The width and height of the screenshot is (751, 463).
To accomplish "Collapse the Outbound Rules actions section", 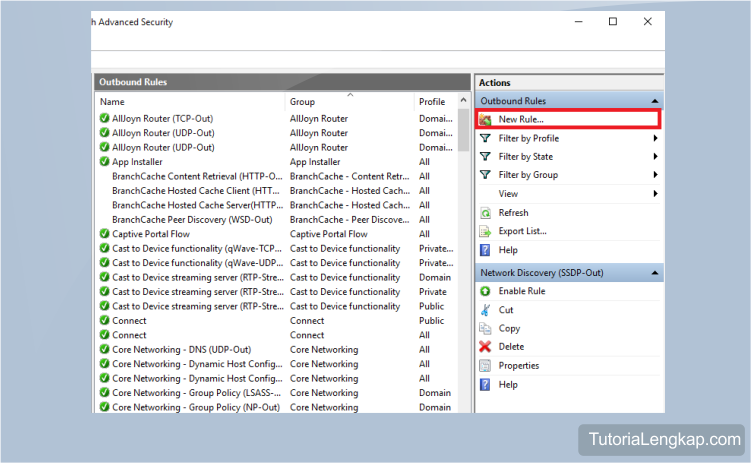I will (x=655, y=101).
